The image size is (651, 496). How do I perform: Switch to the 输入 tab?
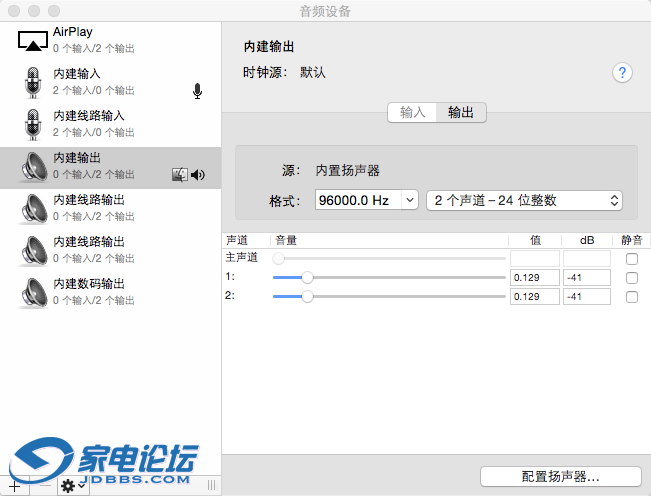point(412,112)
